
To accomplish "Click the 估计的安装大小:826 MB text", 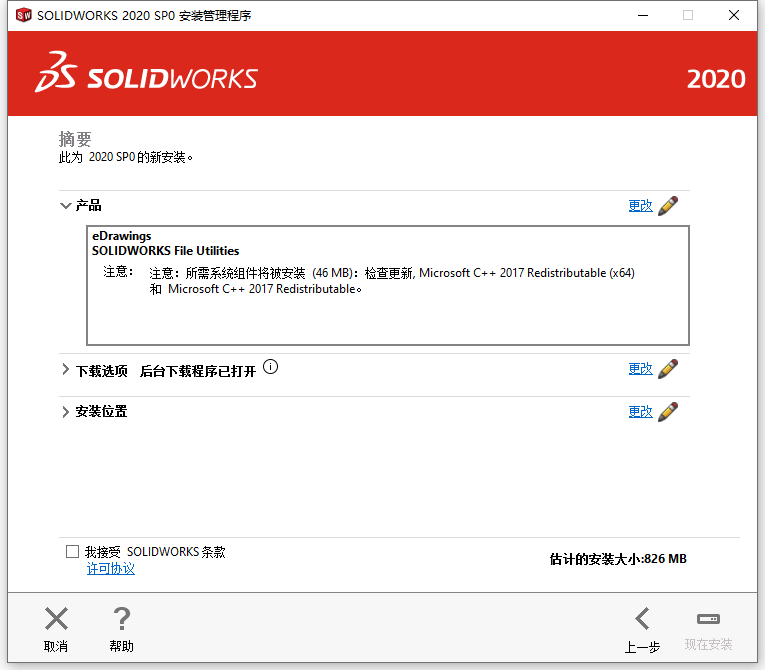I will [618, 559].
